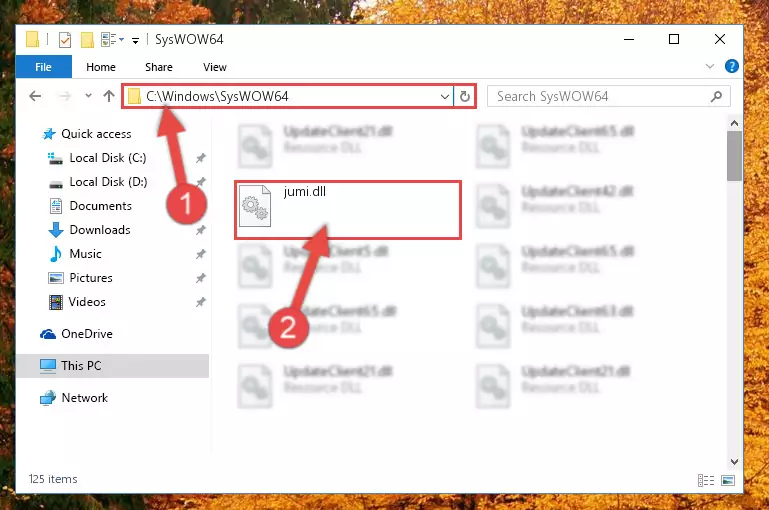The width and height of the screenshot is (769, 510).
Task: Switch to Large icons view layout icon
Action: click(x=728, y=480)
